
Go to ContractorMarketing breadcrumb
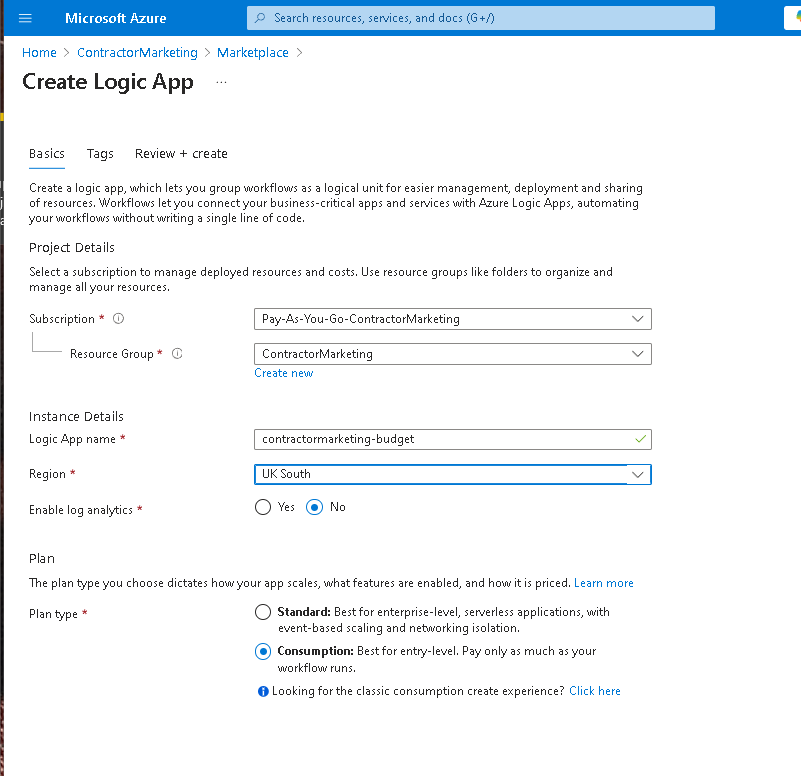137,53
